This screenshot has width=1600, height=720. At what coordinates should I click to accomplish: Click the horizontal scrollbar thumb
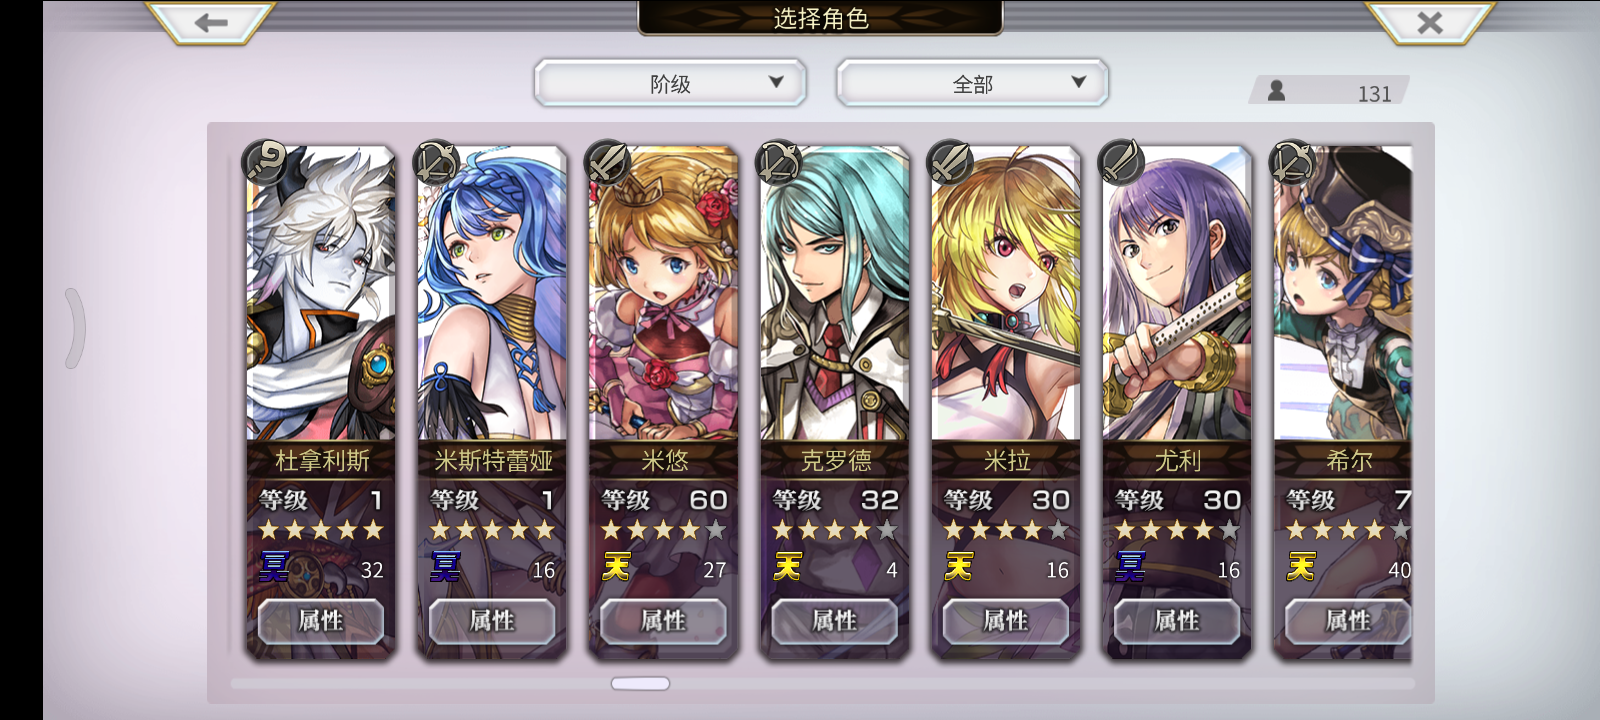click(640, 684)
